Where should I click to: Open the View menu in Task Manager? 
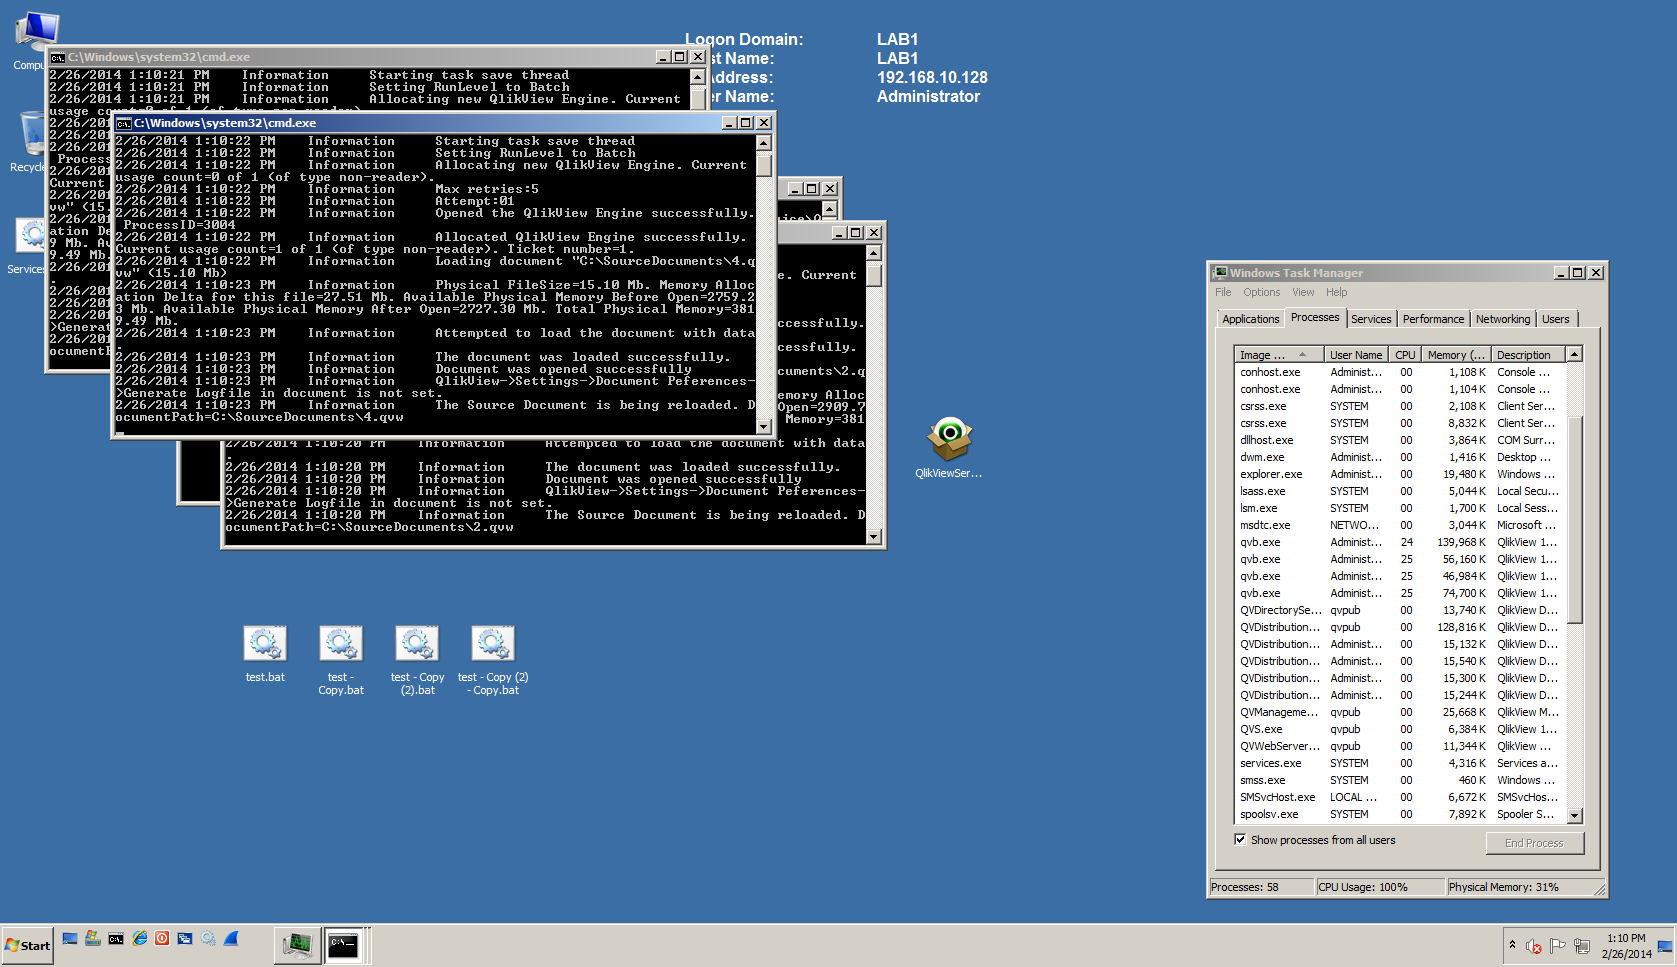click(x=1302, y=292)
